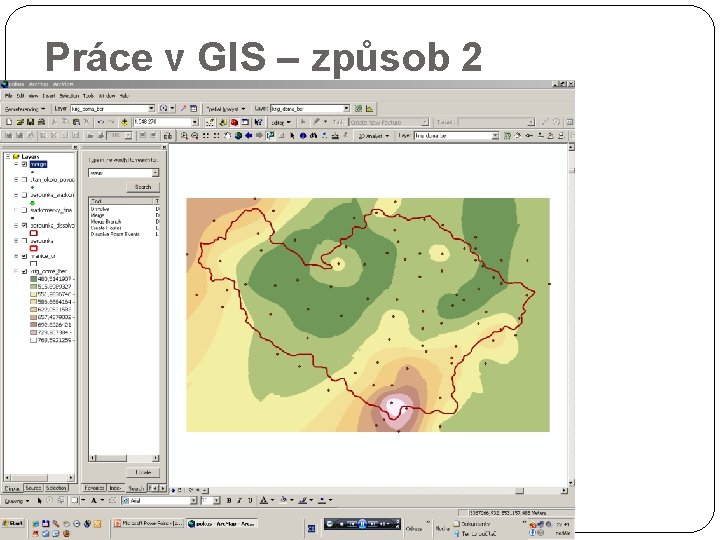Click the Fill Color bucket icon
Viewport: 720px width, 540px height.
coord(283,501)
